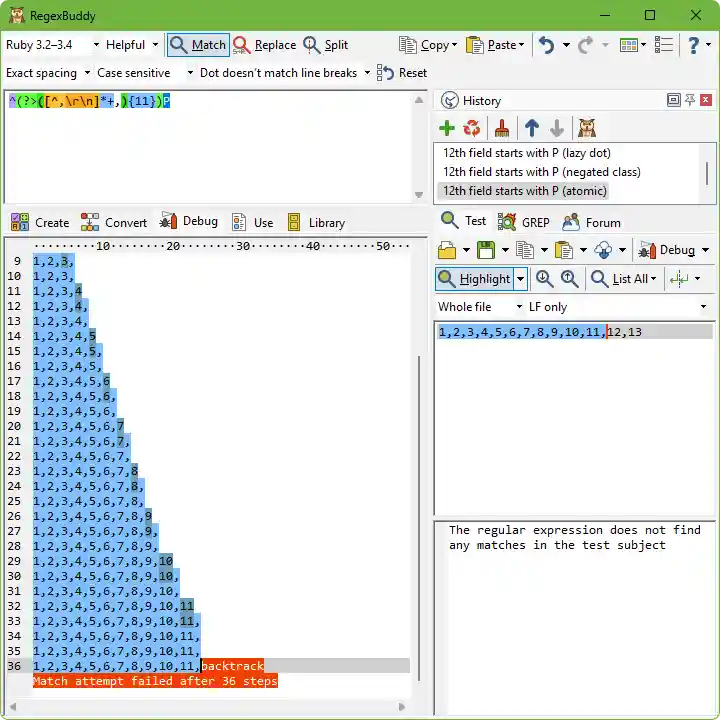The height and width of the screenshot is (720, 720).
Task: Close the History panel
Action: 706,100
